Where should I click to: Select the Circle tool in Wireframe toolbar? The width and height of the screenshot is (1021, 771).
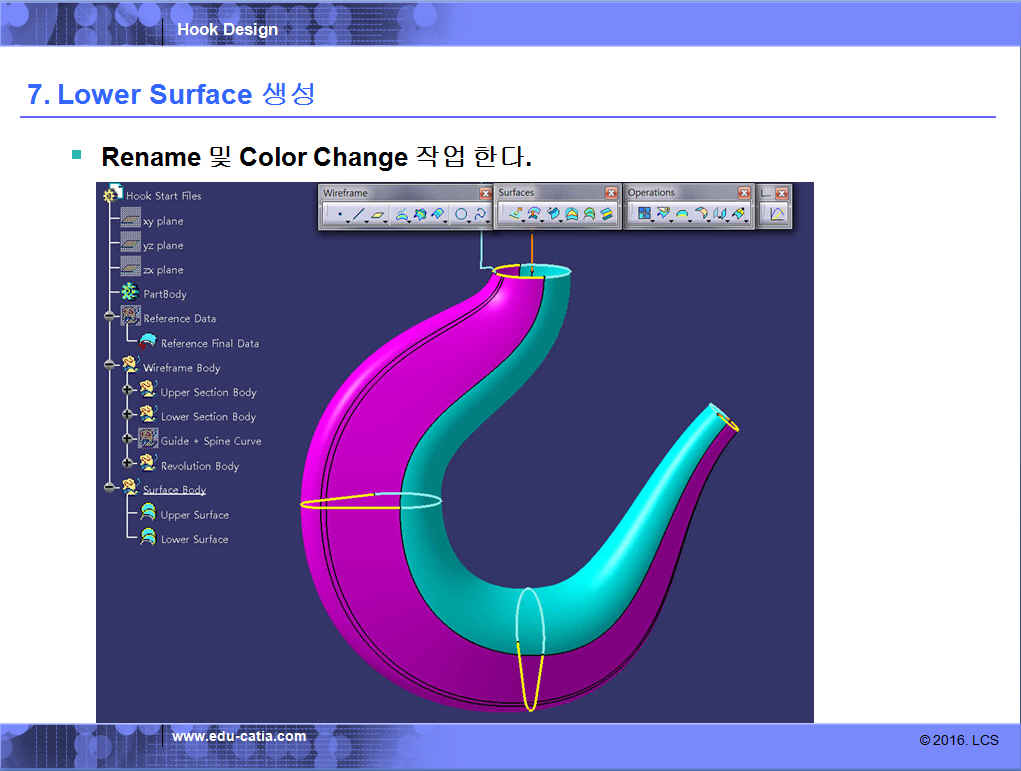coord(461,214)
